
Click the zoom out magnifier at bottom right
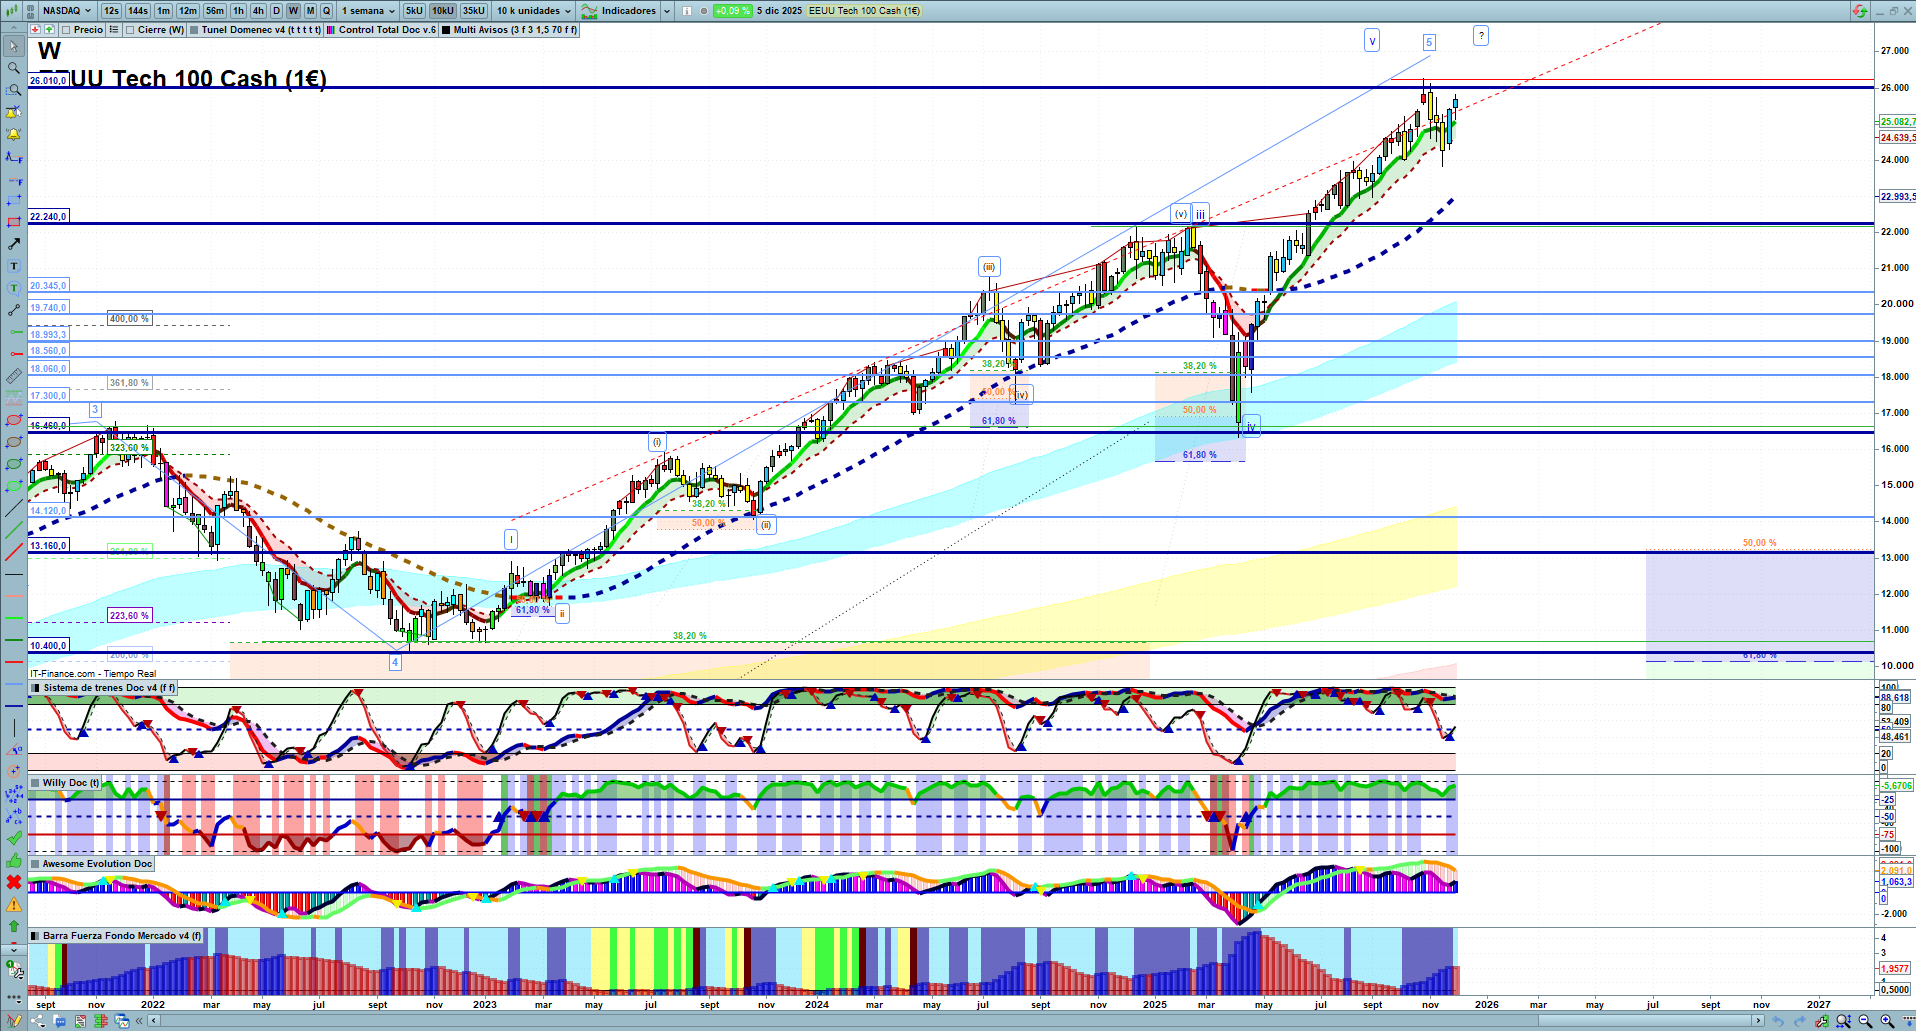coord(1865,1021)
